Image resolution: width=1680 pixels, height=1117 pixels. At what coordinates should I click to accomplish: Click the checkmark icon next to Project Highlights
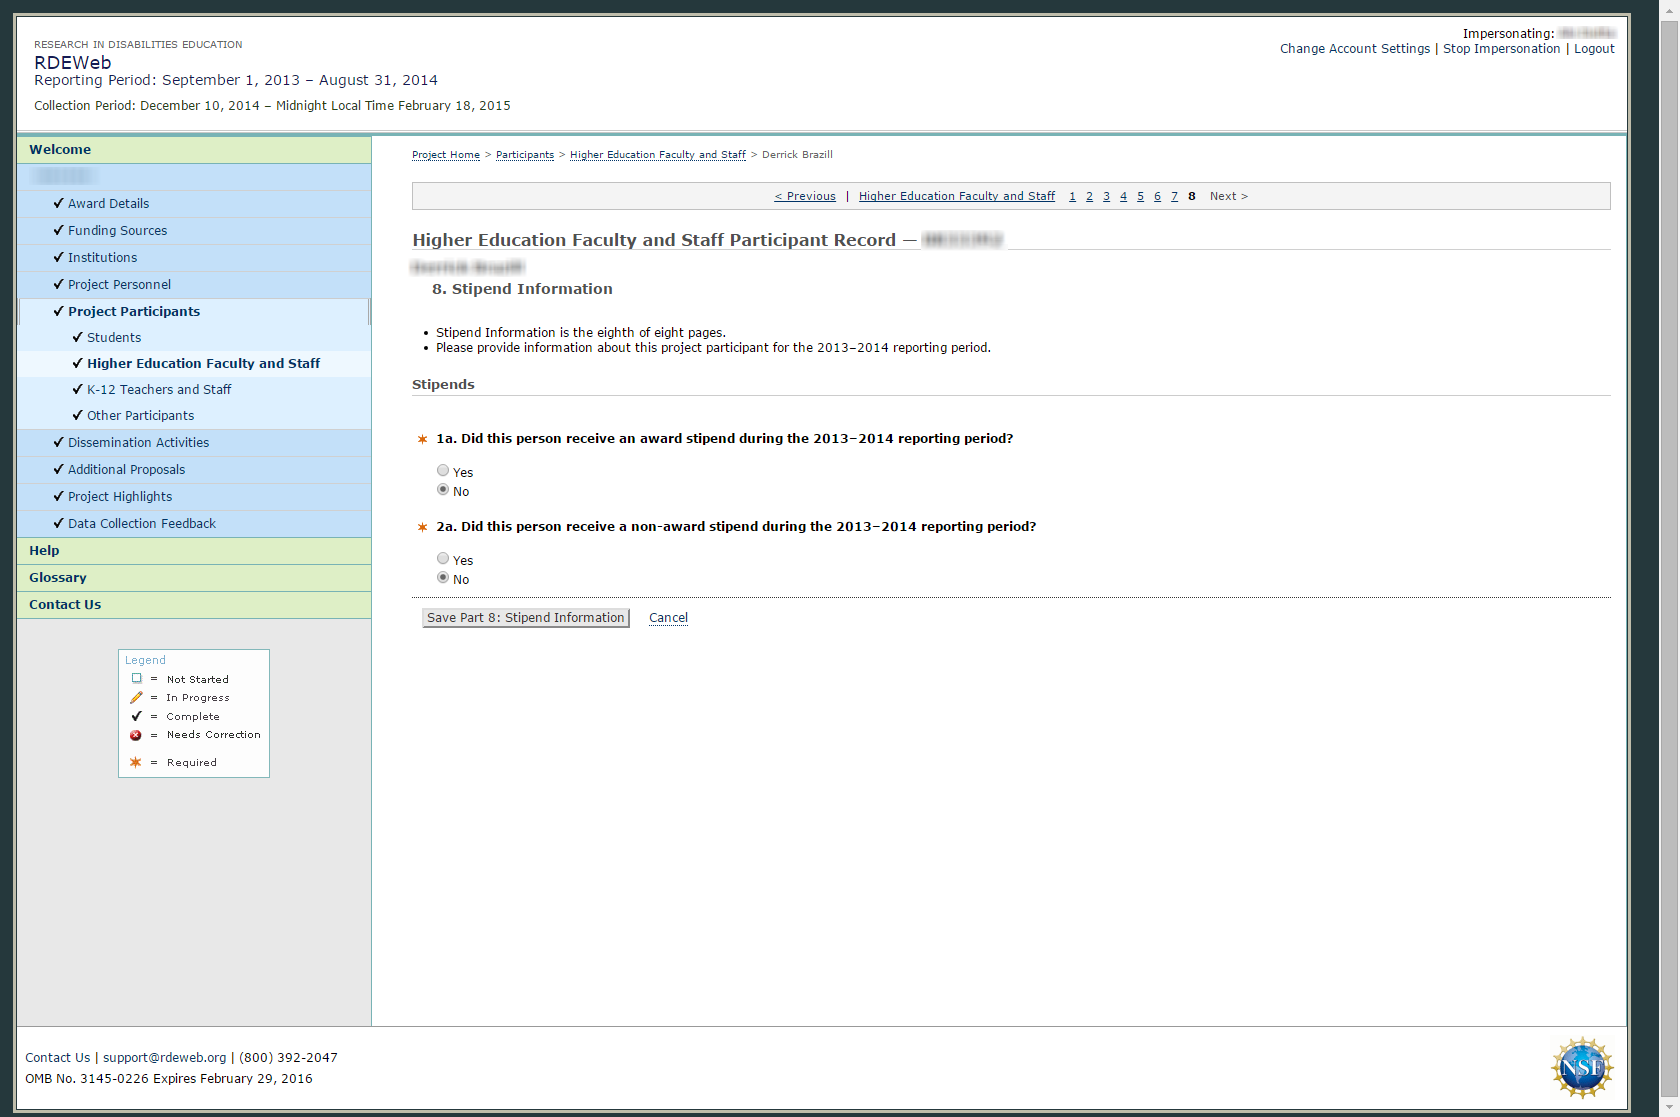tap(58, 496)
